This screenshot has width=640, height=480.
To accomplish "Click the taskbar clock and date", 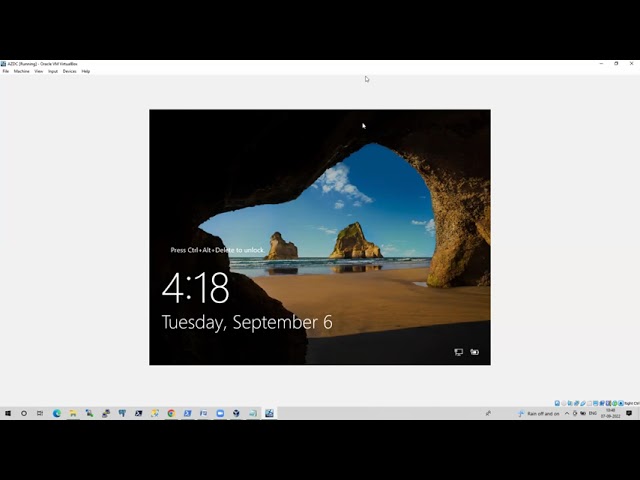I will (613, 413).
